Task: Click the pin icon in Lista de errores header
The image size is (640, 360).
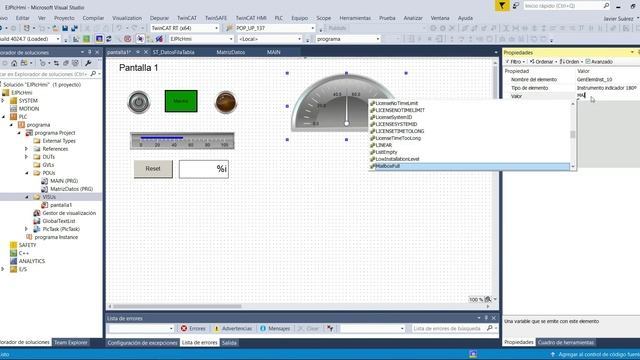Action: (x=486, y=318)
